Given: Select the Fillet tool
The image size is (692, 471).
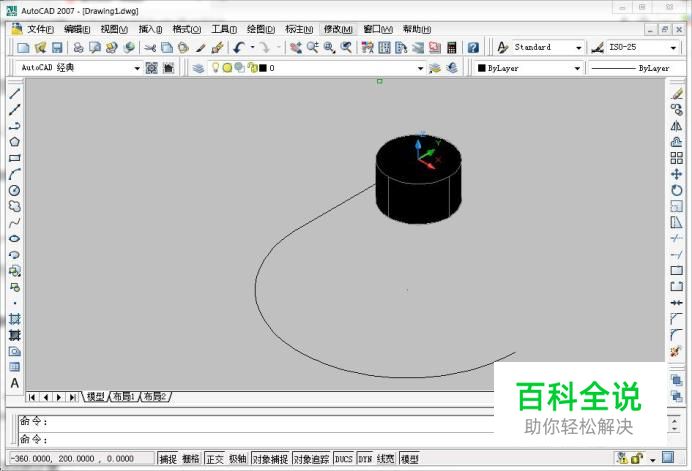Looking at the screenshot, I should click(x=677, y=335).
